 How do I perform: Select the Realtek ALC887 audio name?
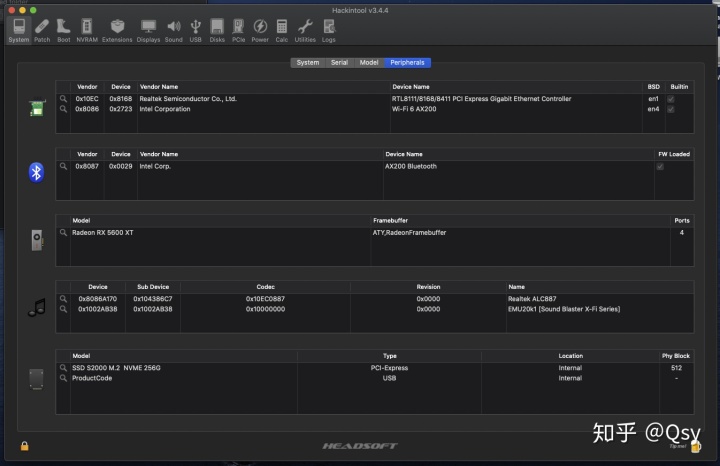click(532, 299)
